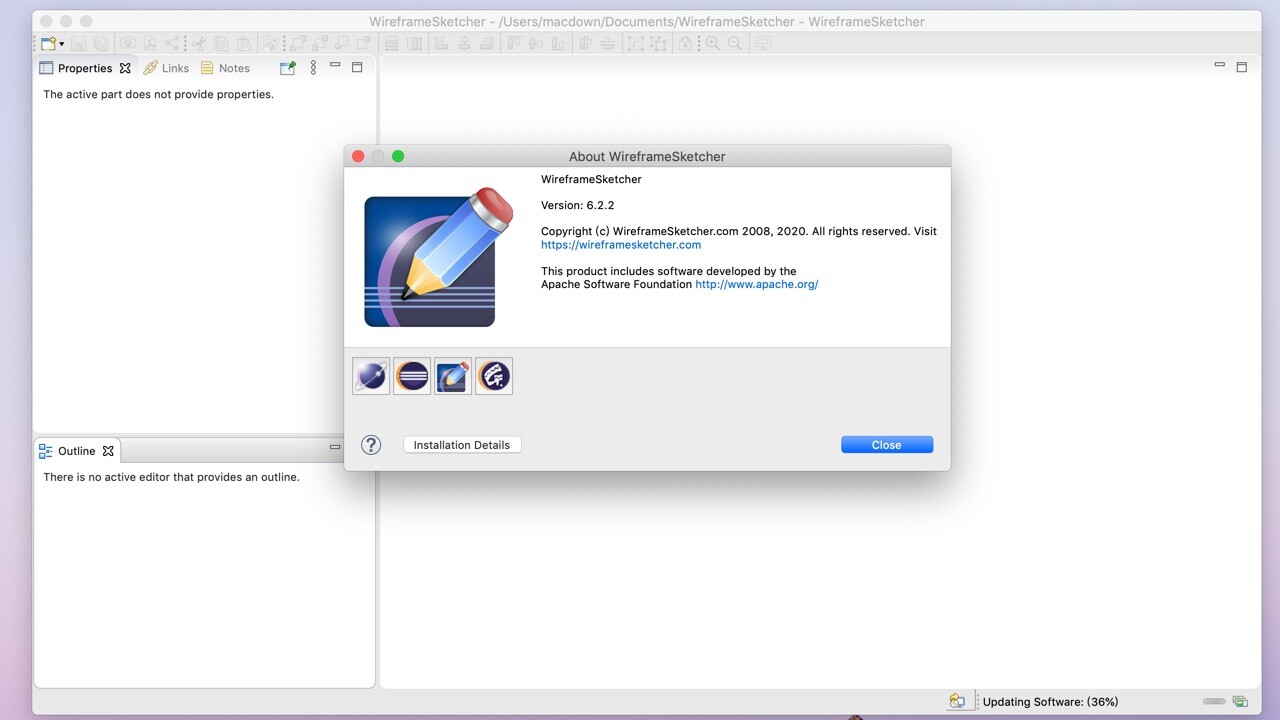Close the Properties tab
The width and height of the screenshot is (1280, 720).
(x=125, y=68)
